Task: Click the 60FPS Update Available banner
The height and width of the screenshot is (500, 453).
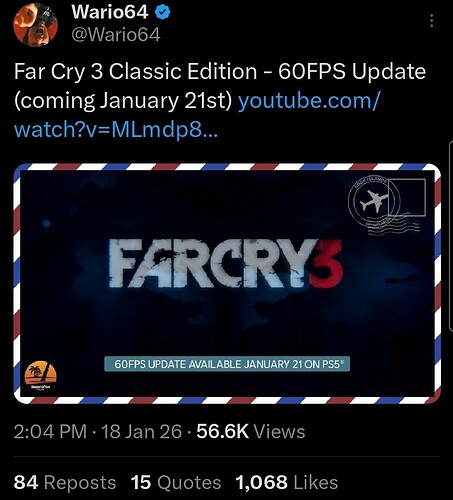Action: tap(227, 364)
